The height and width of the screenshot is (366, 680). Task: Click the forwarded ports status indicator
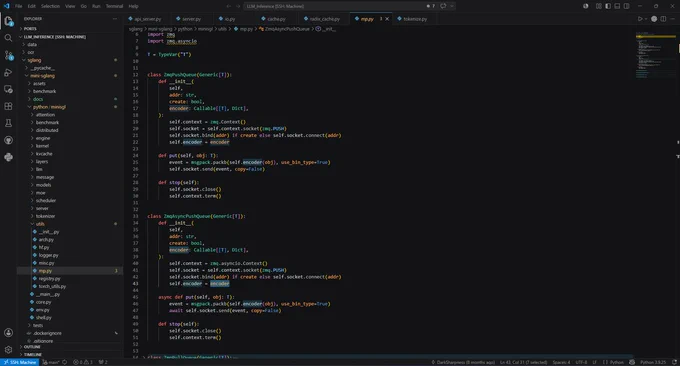point(103,362)
